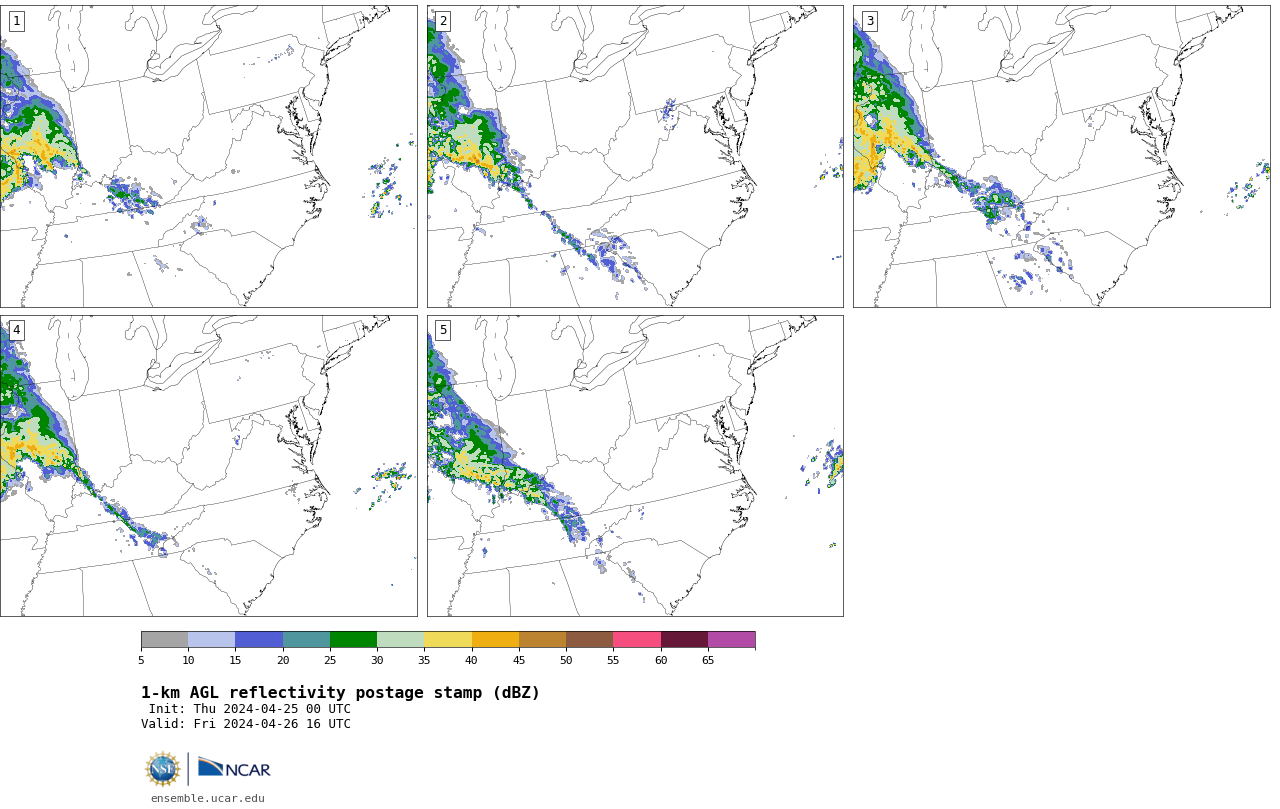Click the maroon 60-65 dBZ swatch
This screenshot has height=809, width=1280.
click(x=684, y=640)
